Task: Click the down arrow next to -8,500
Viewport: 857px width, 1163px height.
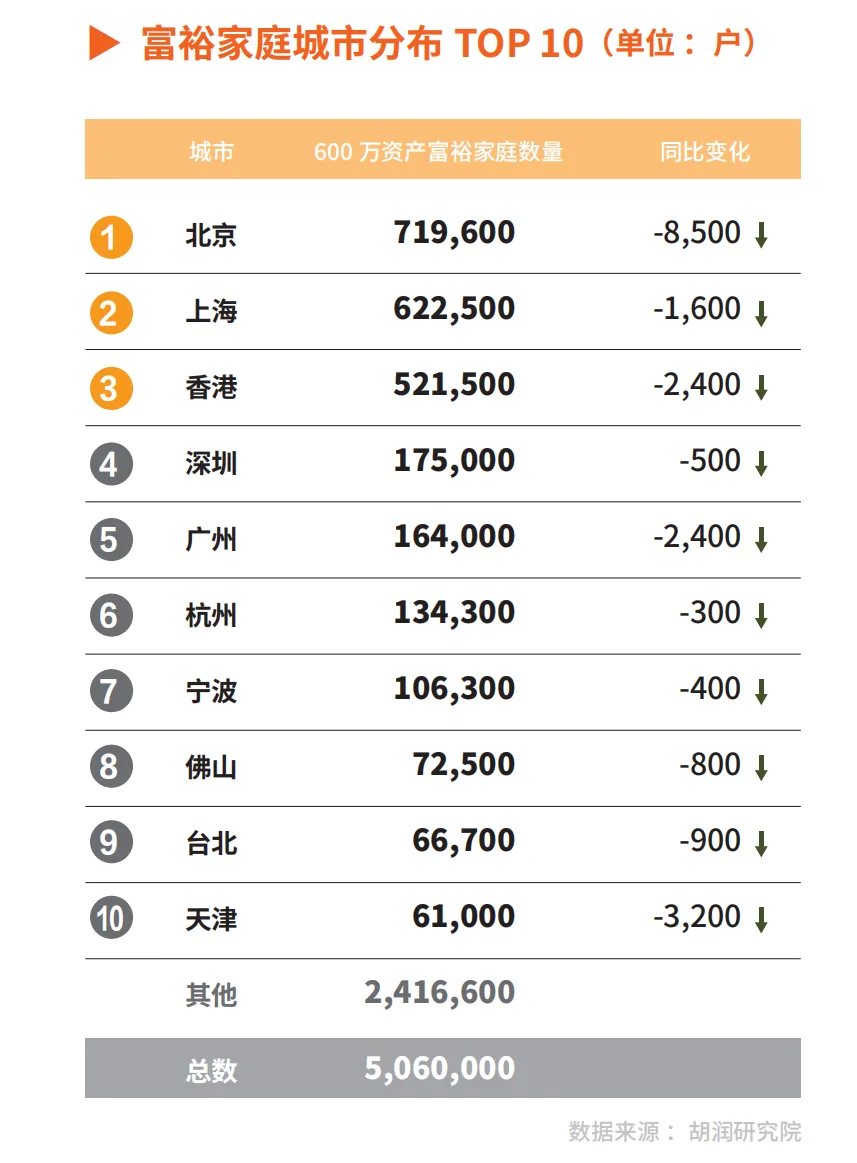Action: [x=761, y=235]
